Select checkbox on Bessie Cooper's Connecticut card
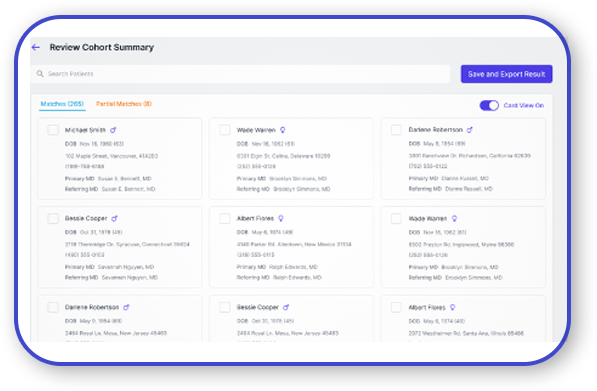 click(53, 219)
